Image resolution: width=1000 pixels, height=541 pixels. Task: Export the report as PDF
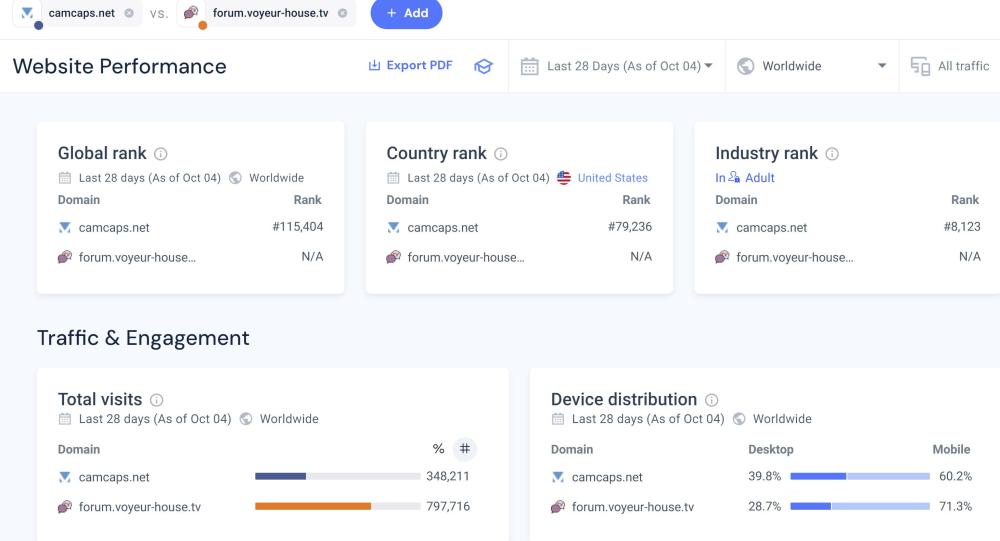pos(410,66)
